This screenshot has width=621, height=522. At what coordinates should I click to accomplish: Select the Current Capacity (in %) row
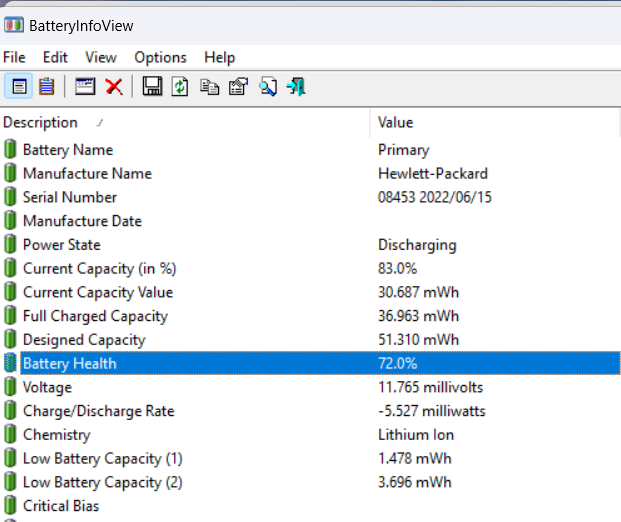pos(310,269)
